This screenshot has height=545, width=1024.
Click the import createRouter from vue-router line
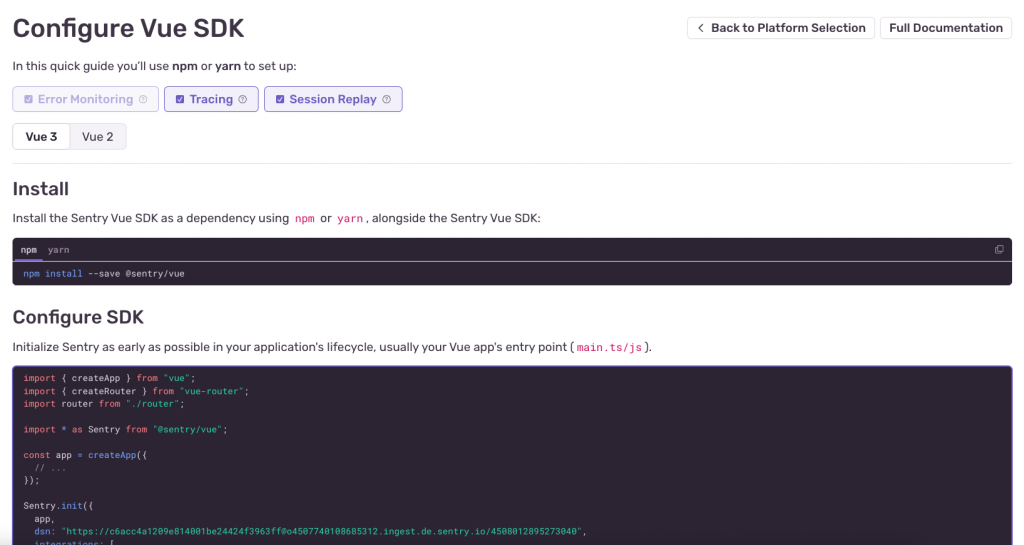pos(136,391)
